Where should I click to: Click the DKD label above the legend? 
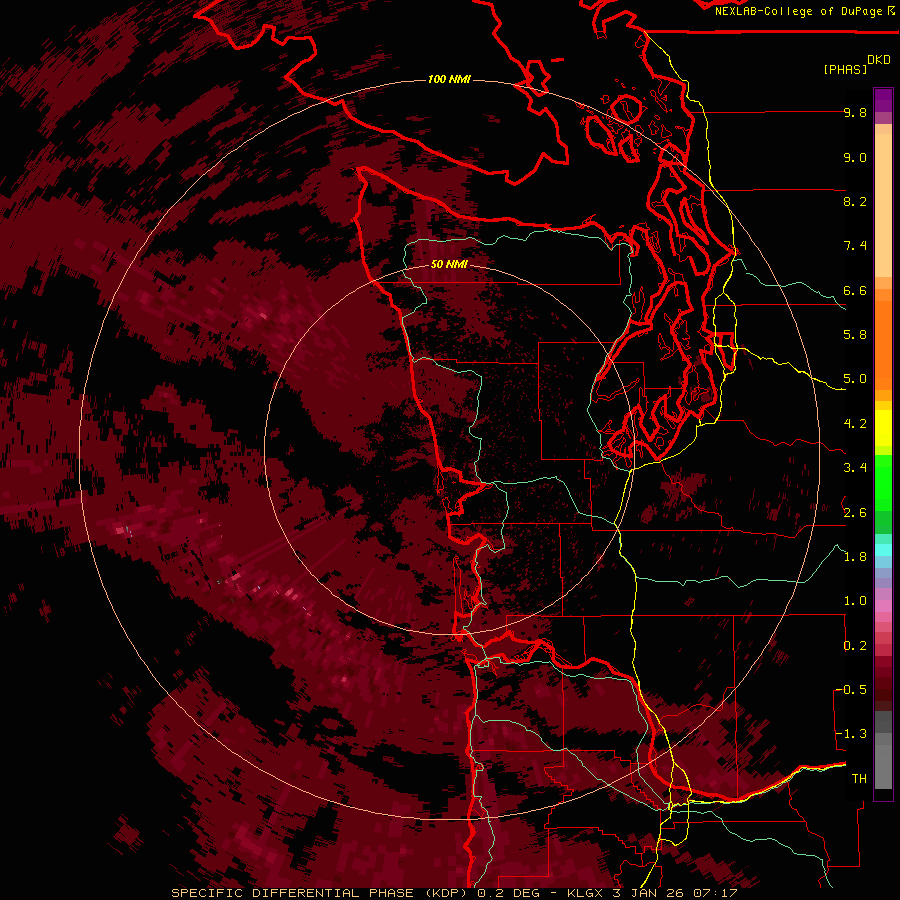coord(879,60)
